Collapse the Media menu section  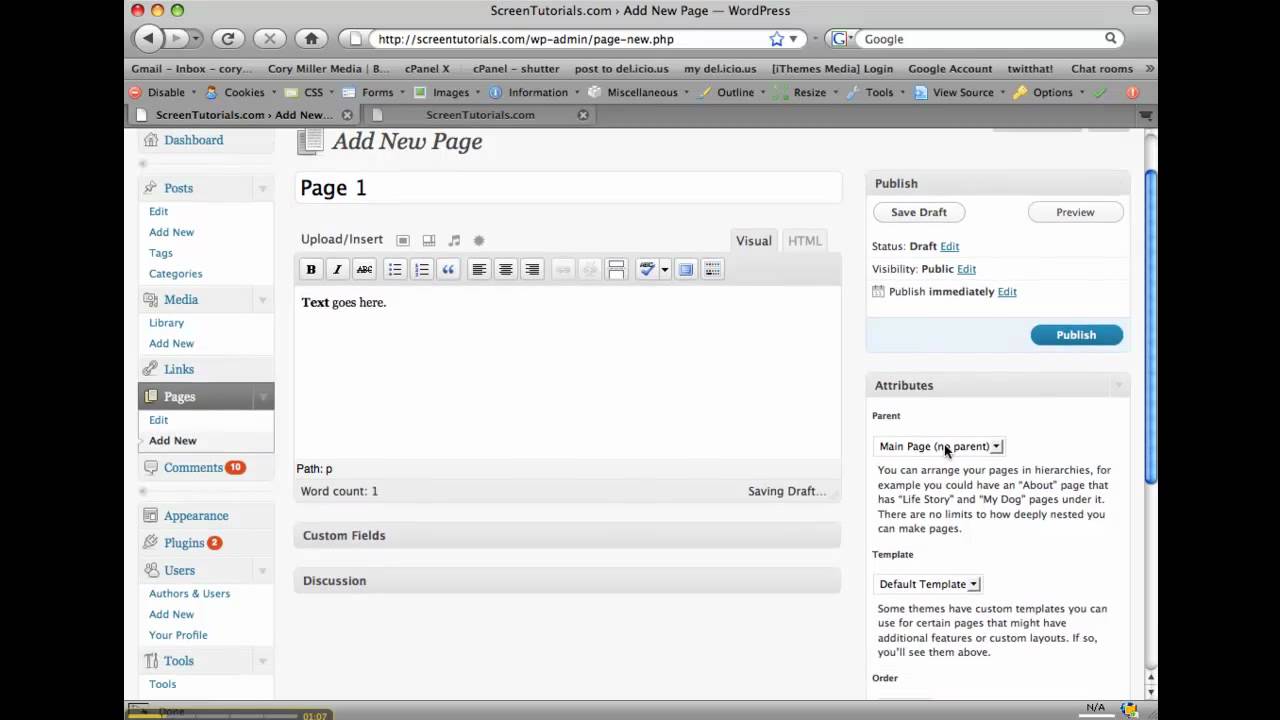[263, 299]
